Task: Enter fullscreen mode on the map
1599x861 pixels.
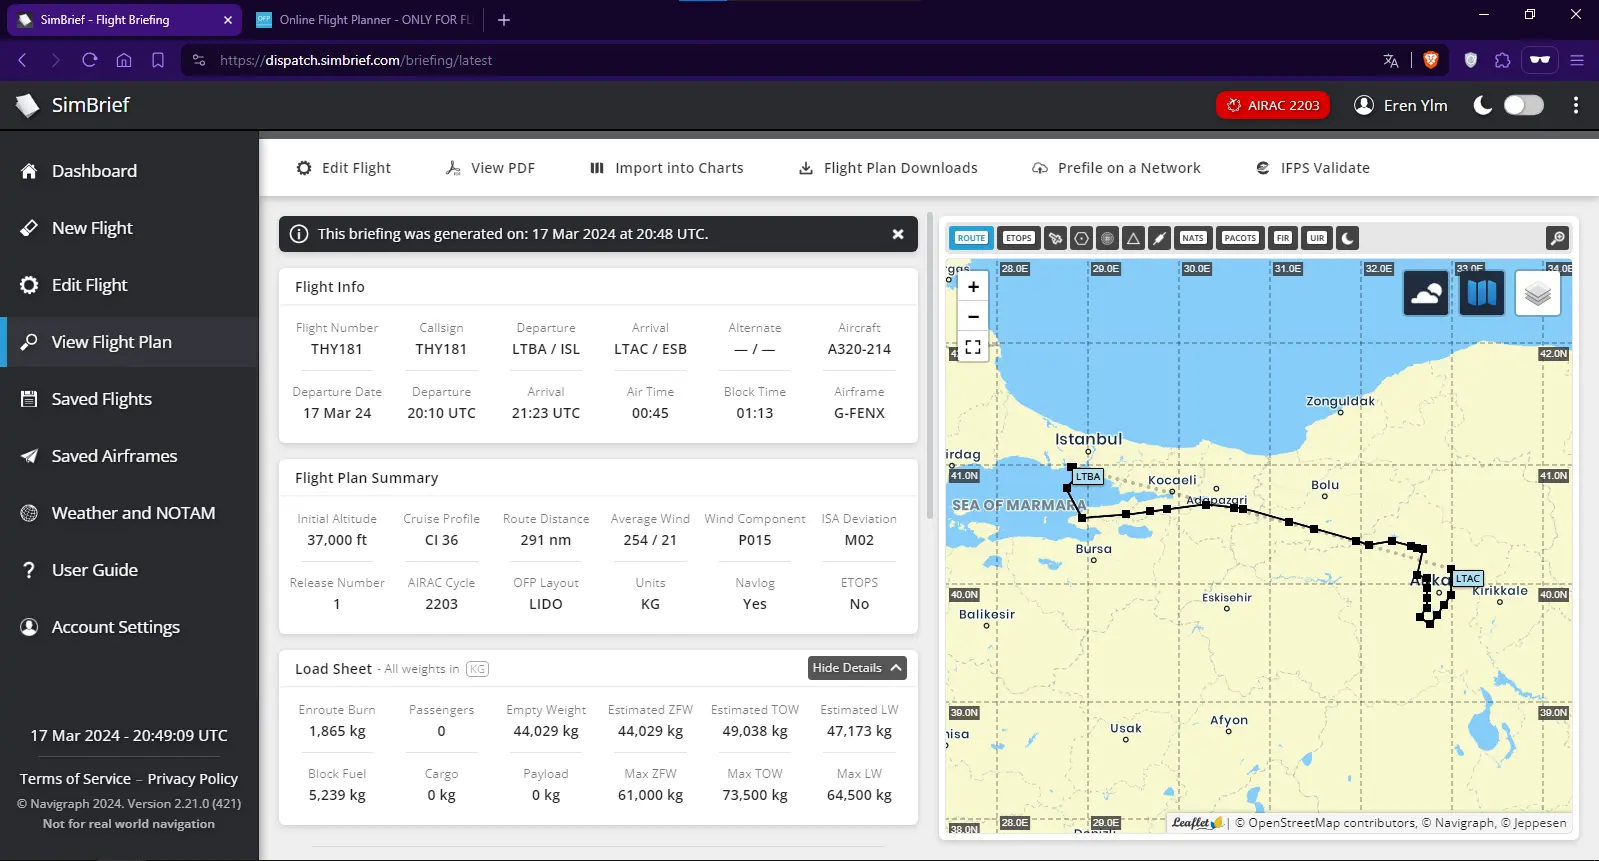Action: pos(973,347)
